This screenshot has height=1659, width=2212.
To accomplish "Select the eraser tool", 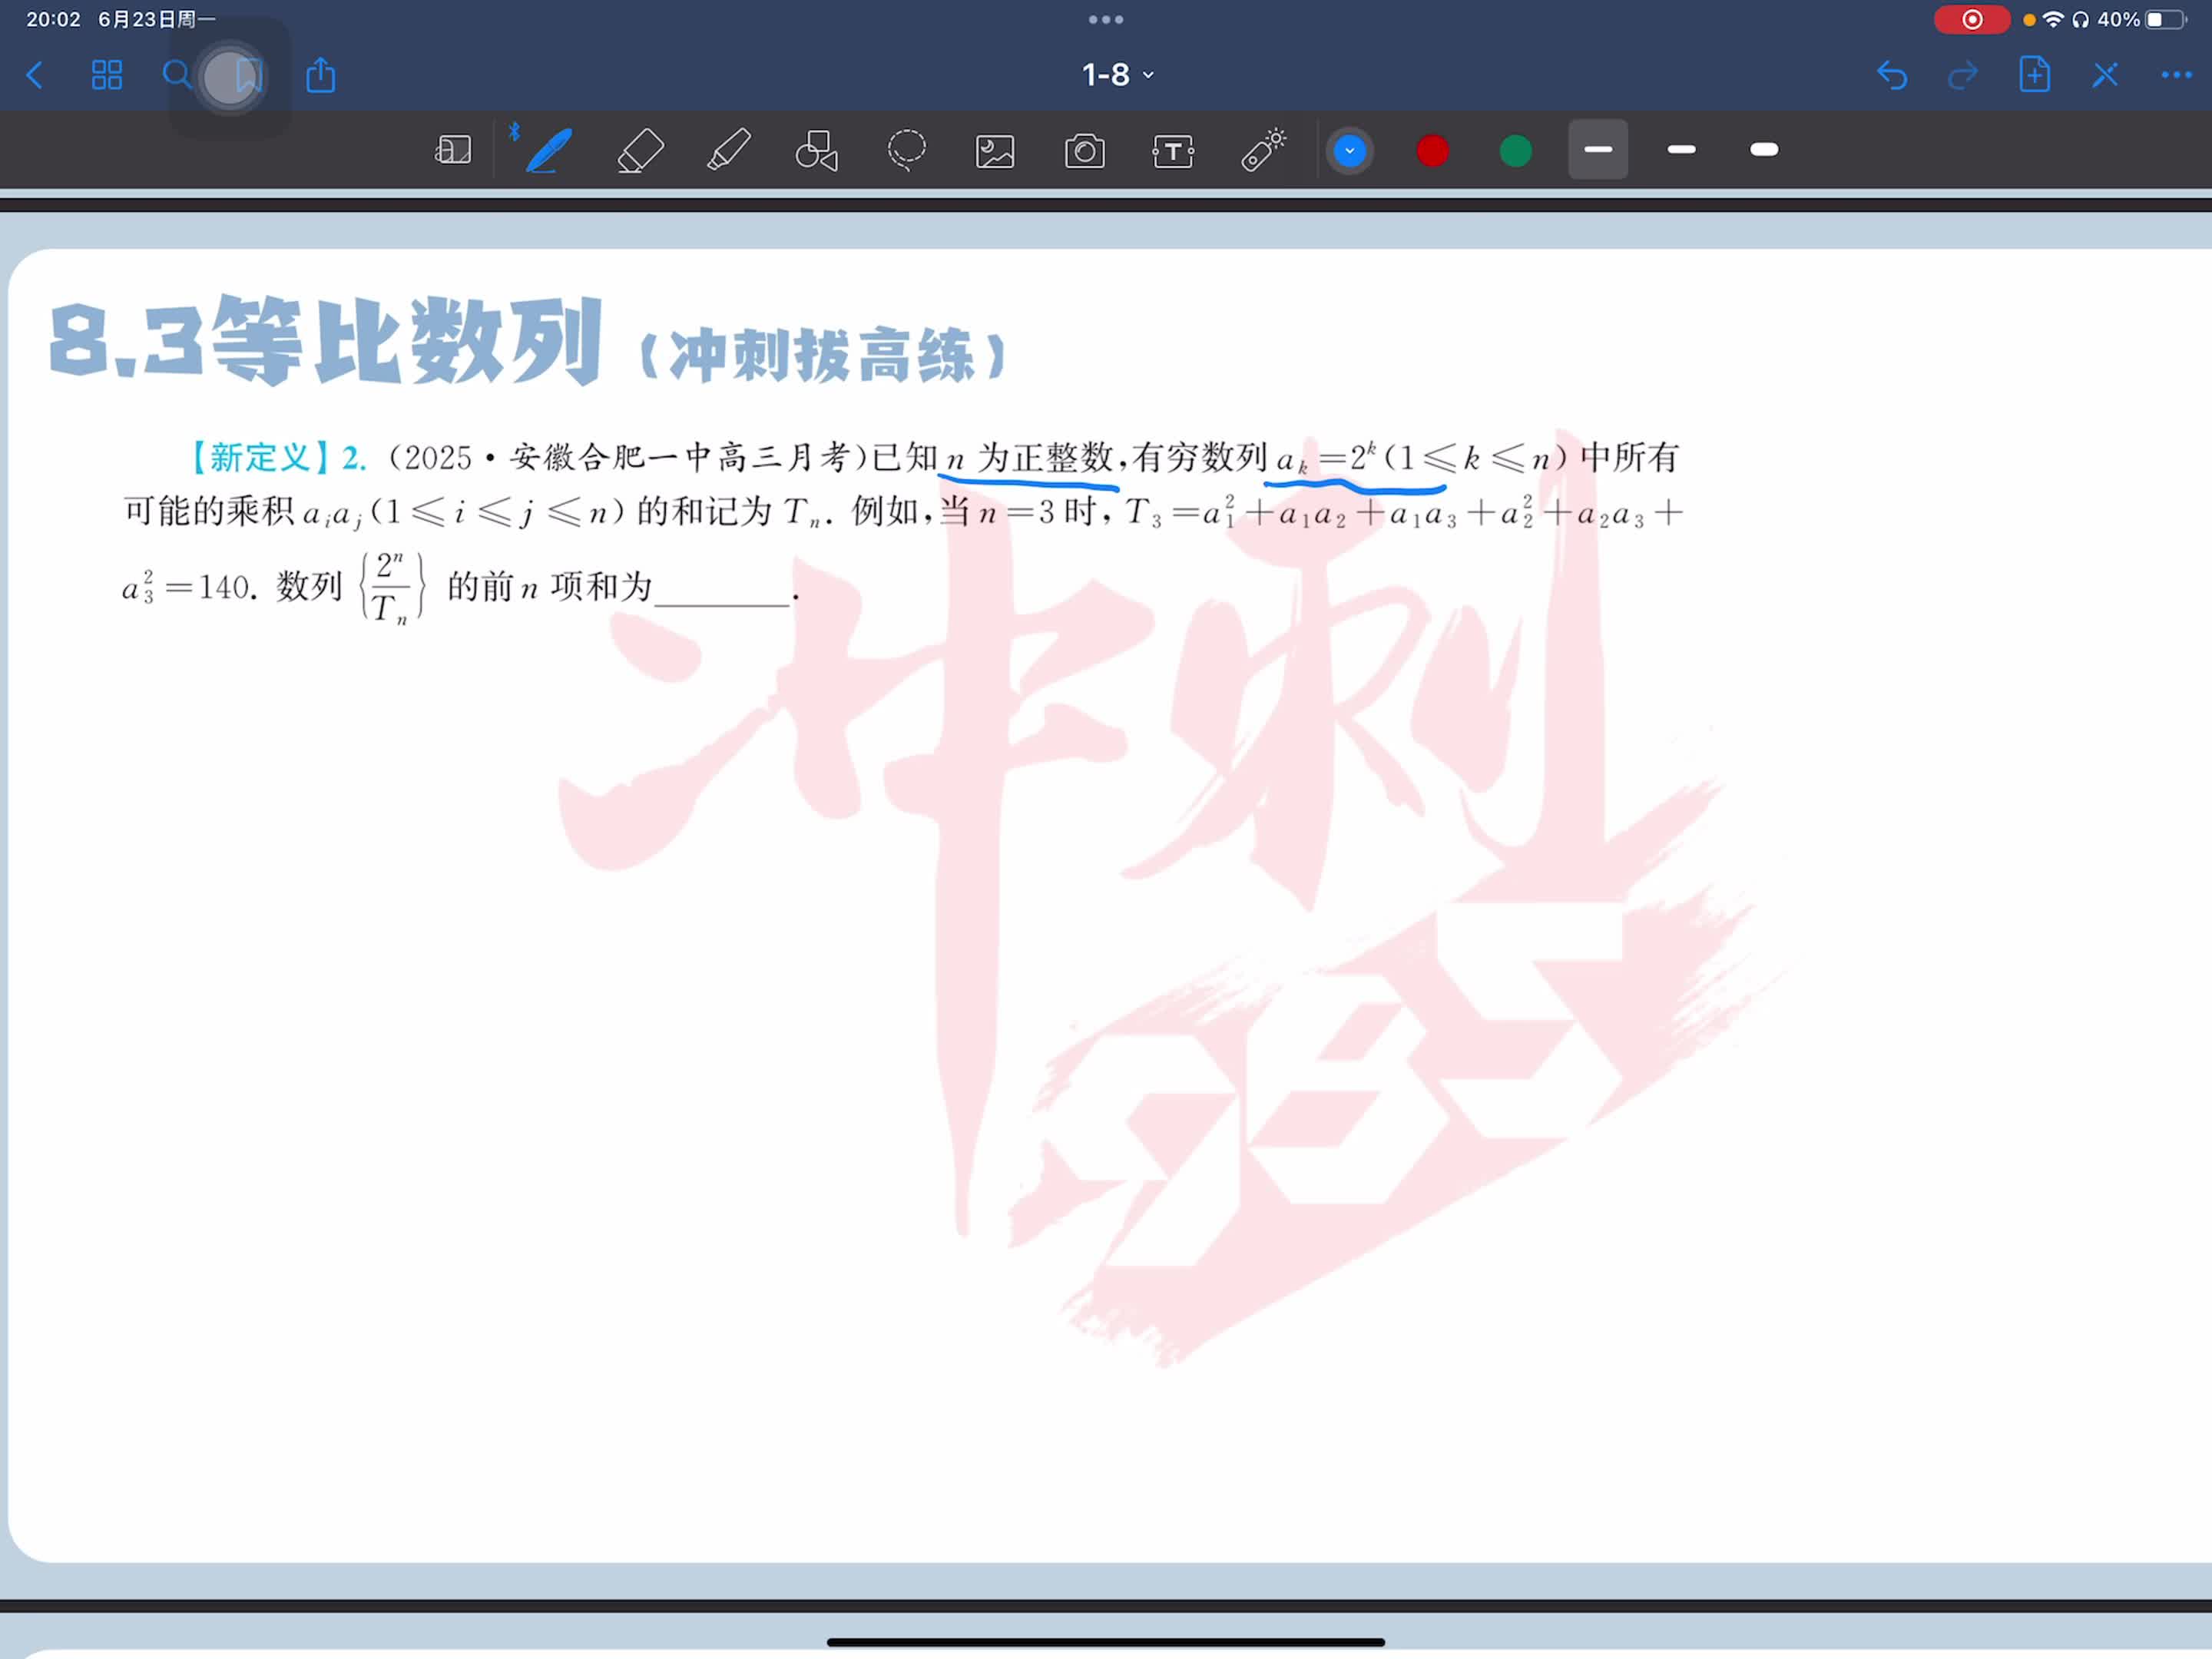I will [640, 151].
